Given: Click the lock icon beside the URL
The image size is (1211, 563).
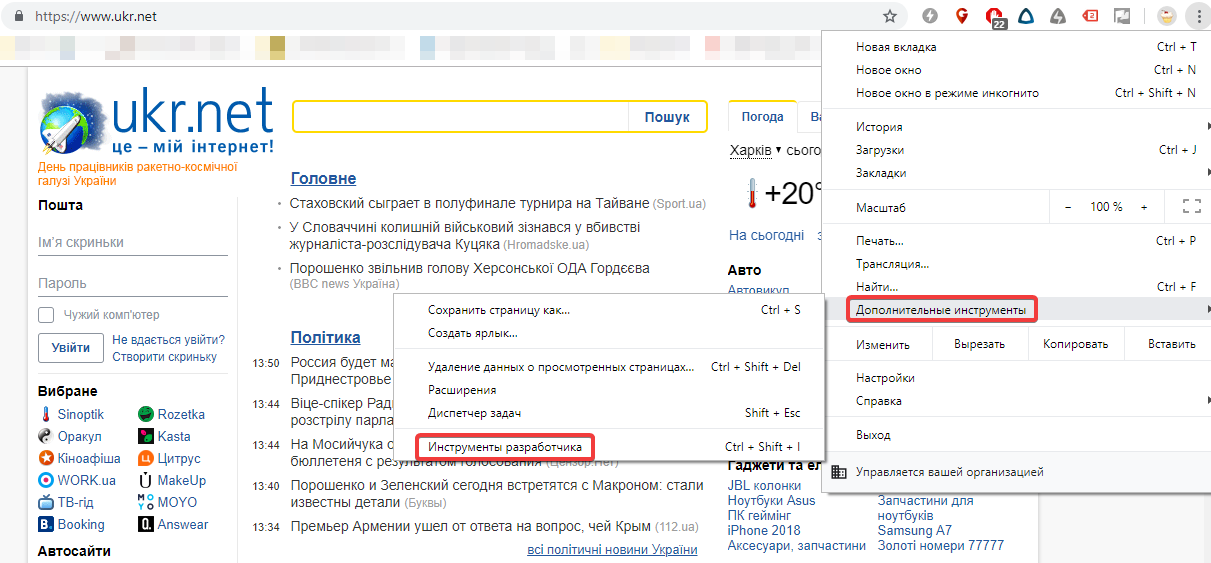Looking at the screenshot, I should [21, 17].
